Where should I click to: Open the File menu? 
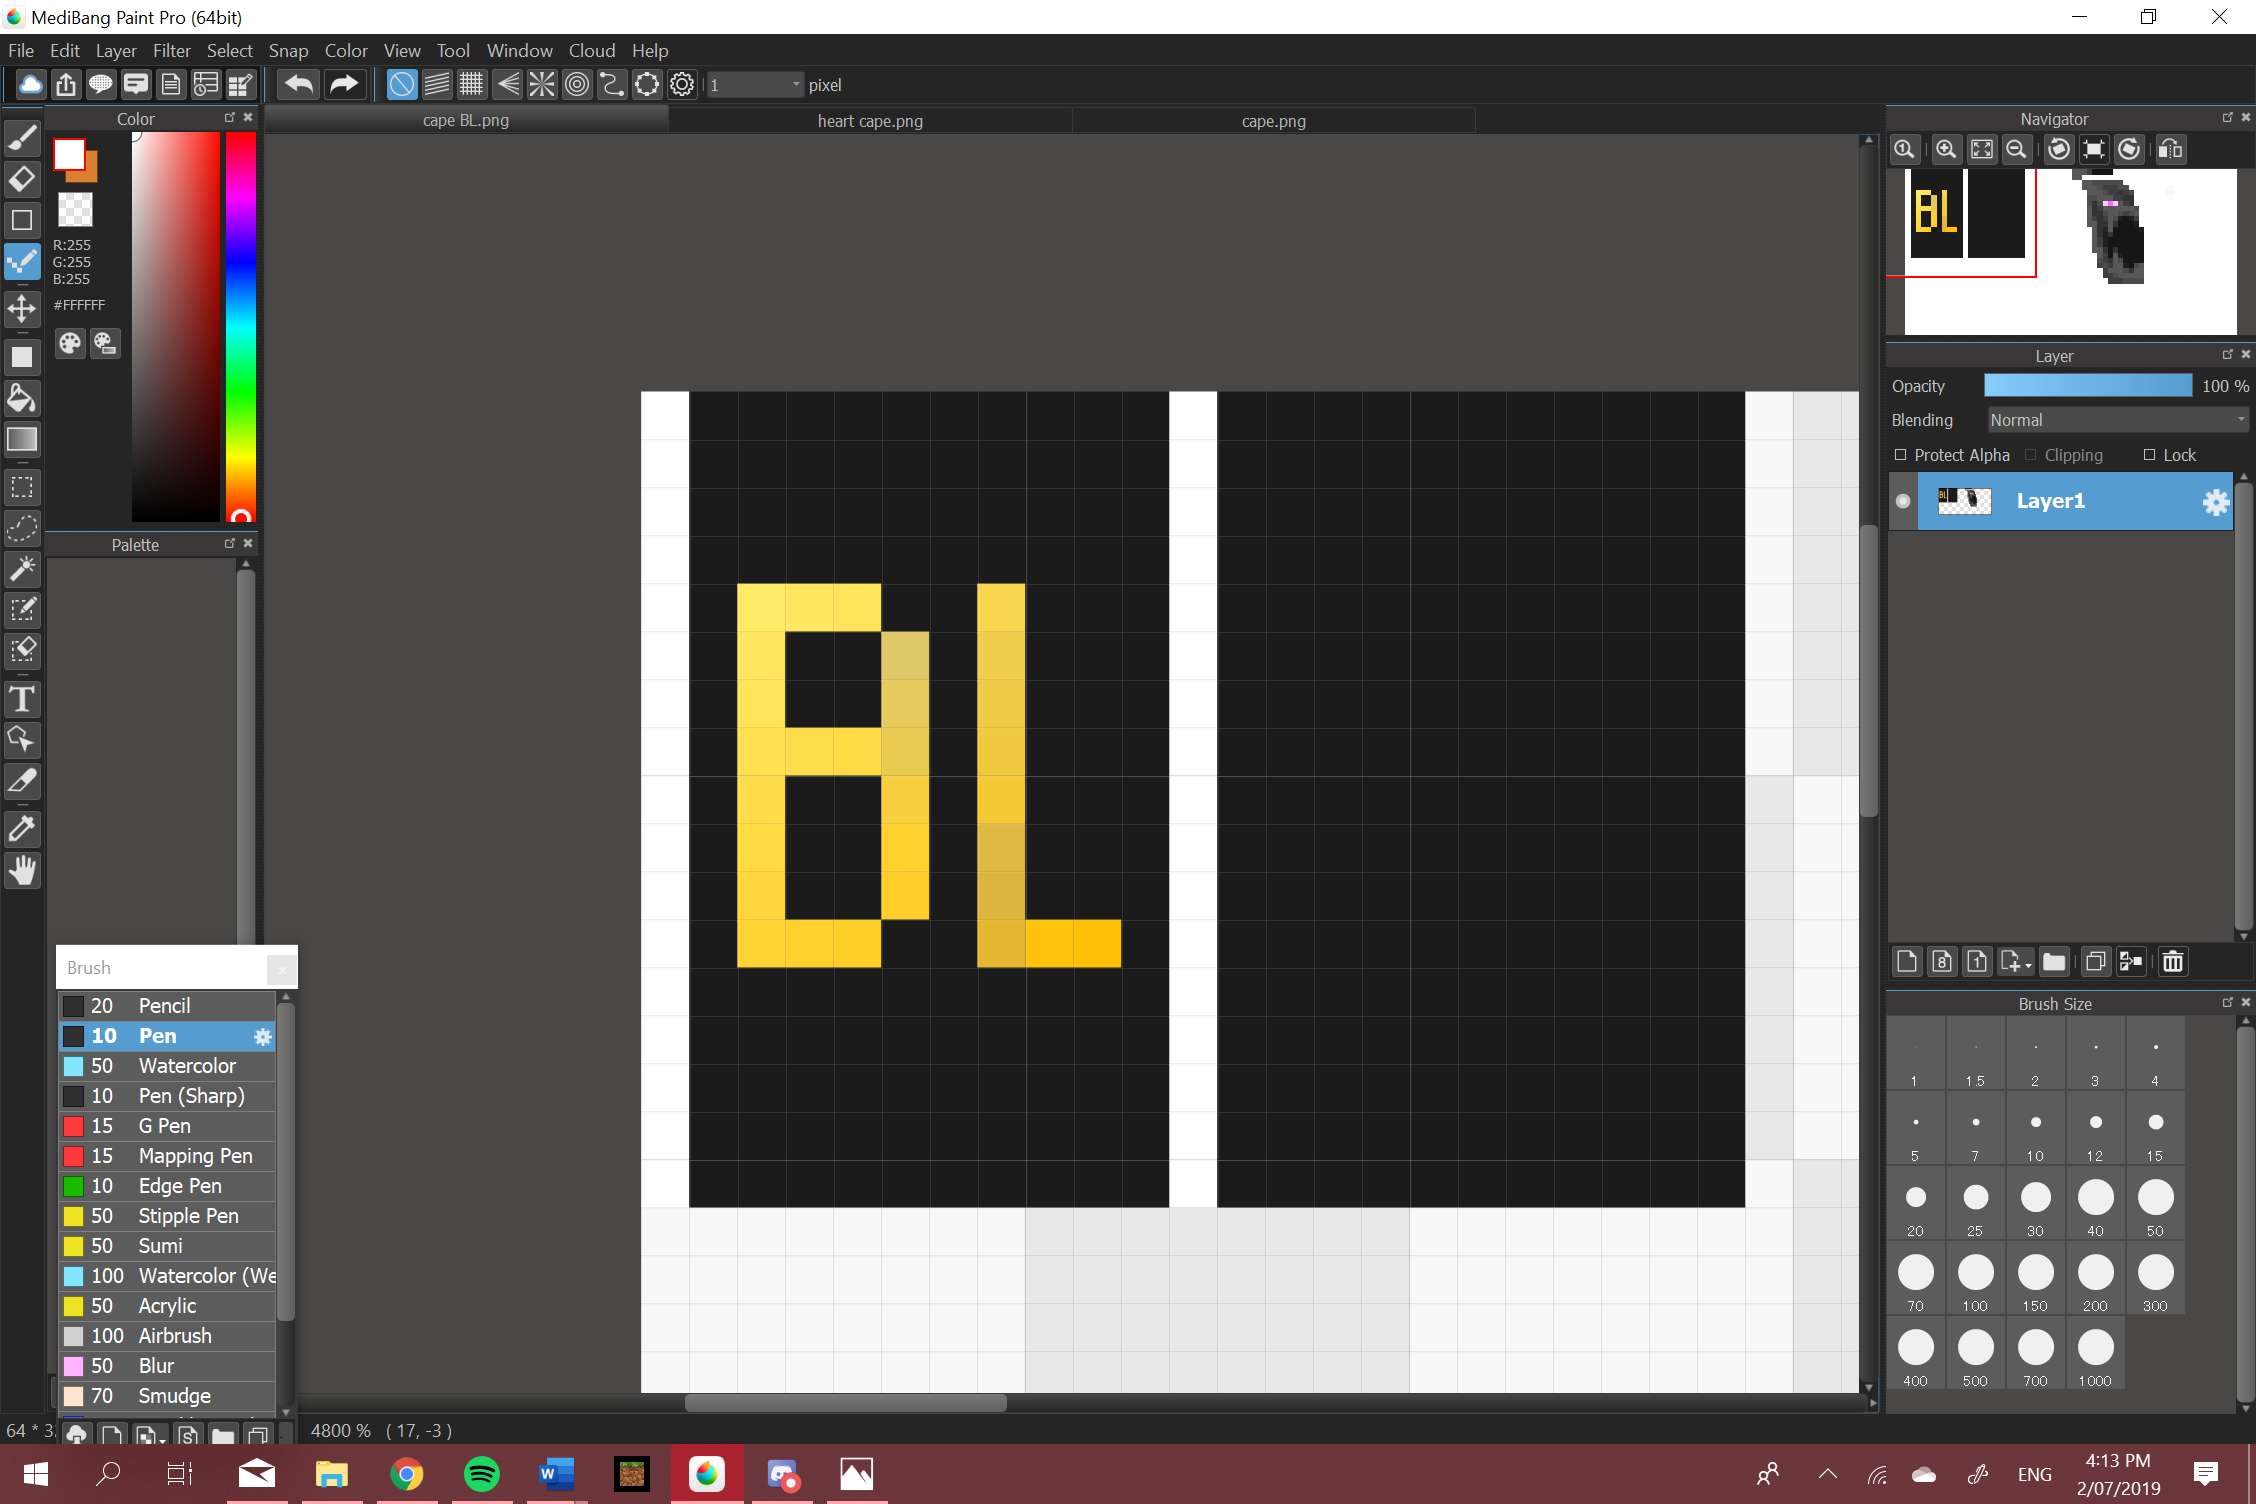click(21, 51)
